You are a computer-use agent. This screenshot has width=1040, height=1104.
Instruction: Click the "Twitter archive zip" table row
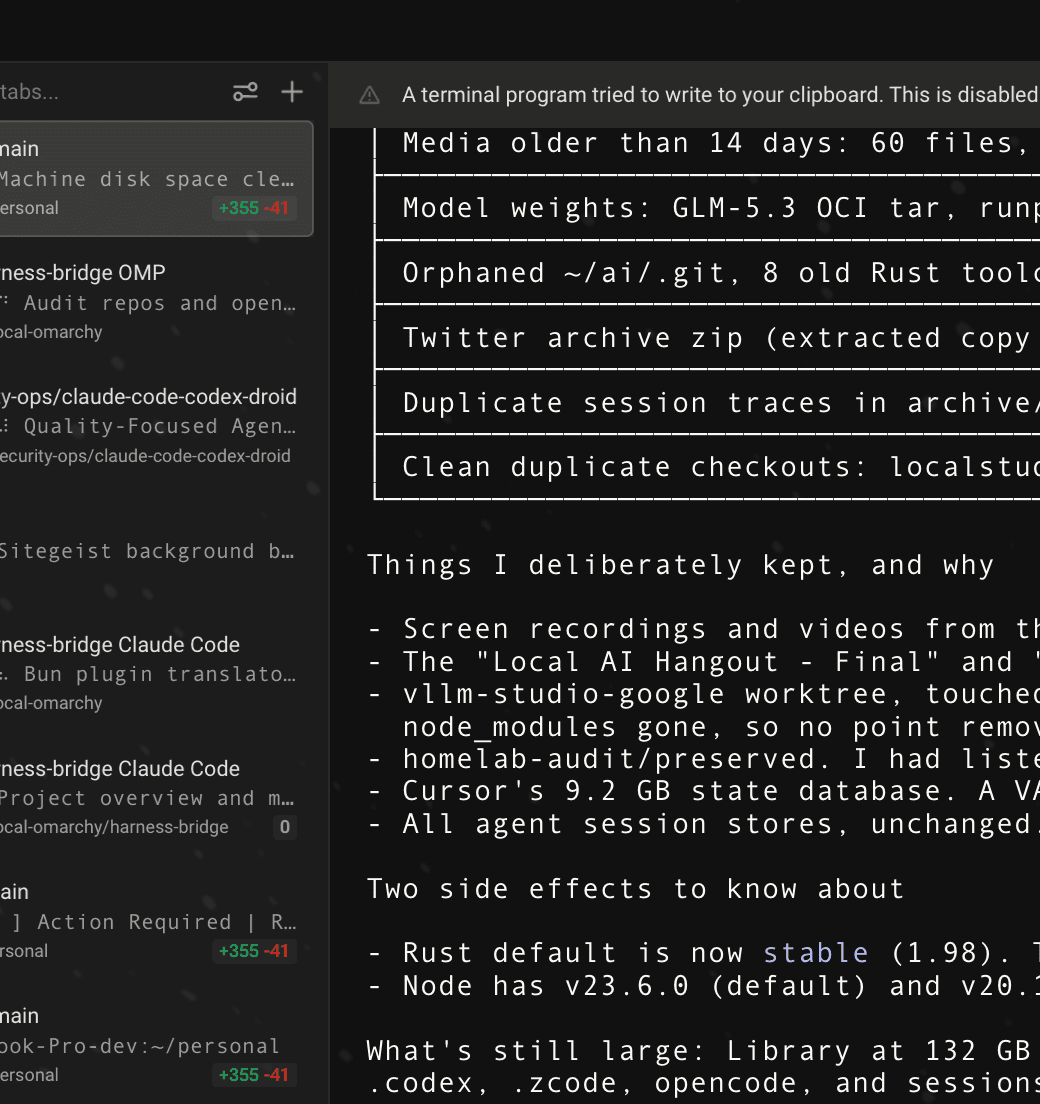(708, 337)
